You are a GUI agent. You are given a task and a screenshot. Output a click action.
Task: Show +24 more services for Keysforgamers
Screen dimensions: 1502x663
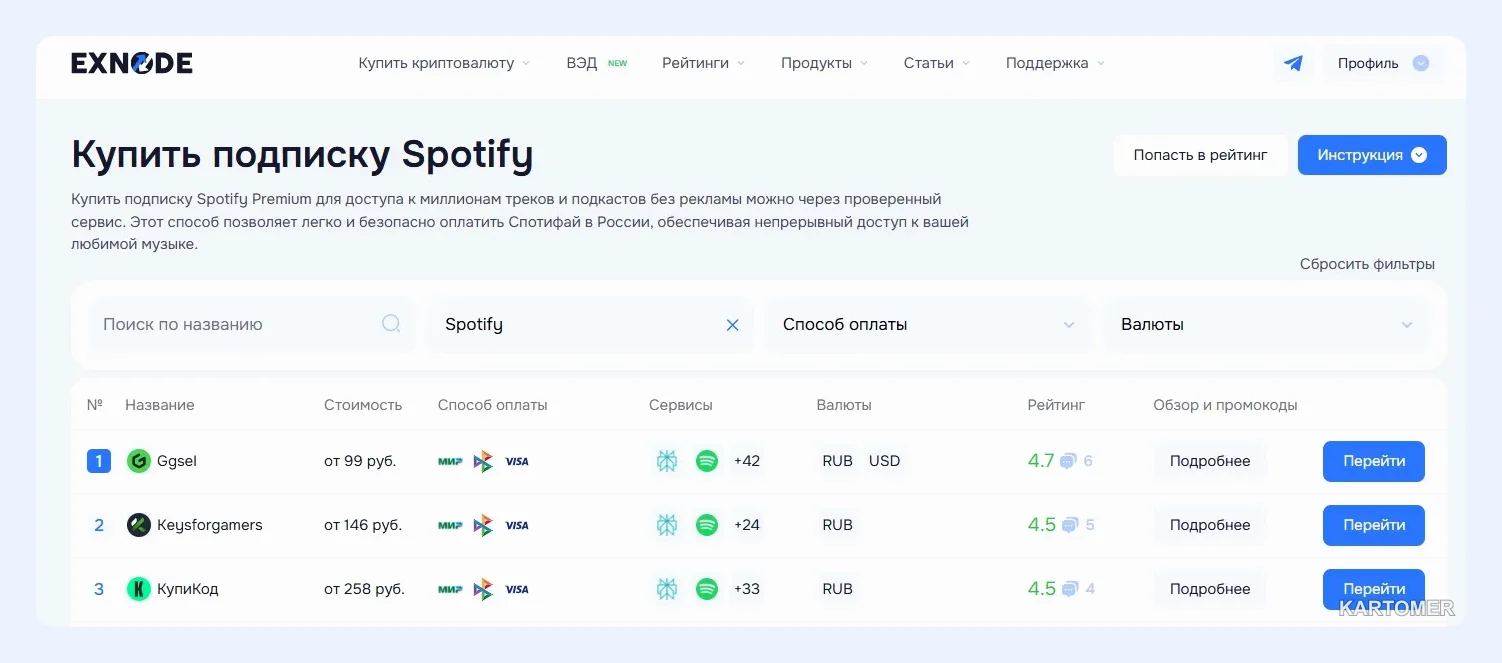747,525
